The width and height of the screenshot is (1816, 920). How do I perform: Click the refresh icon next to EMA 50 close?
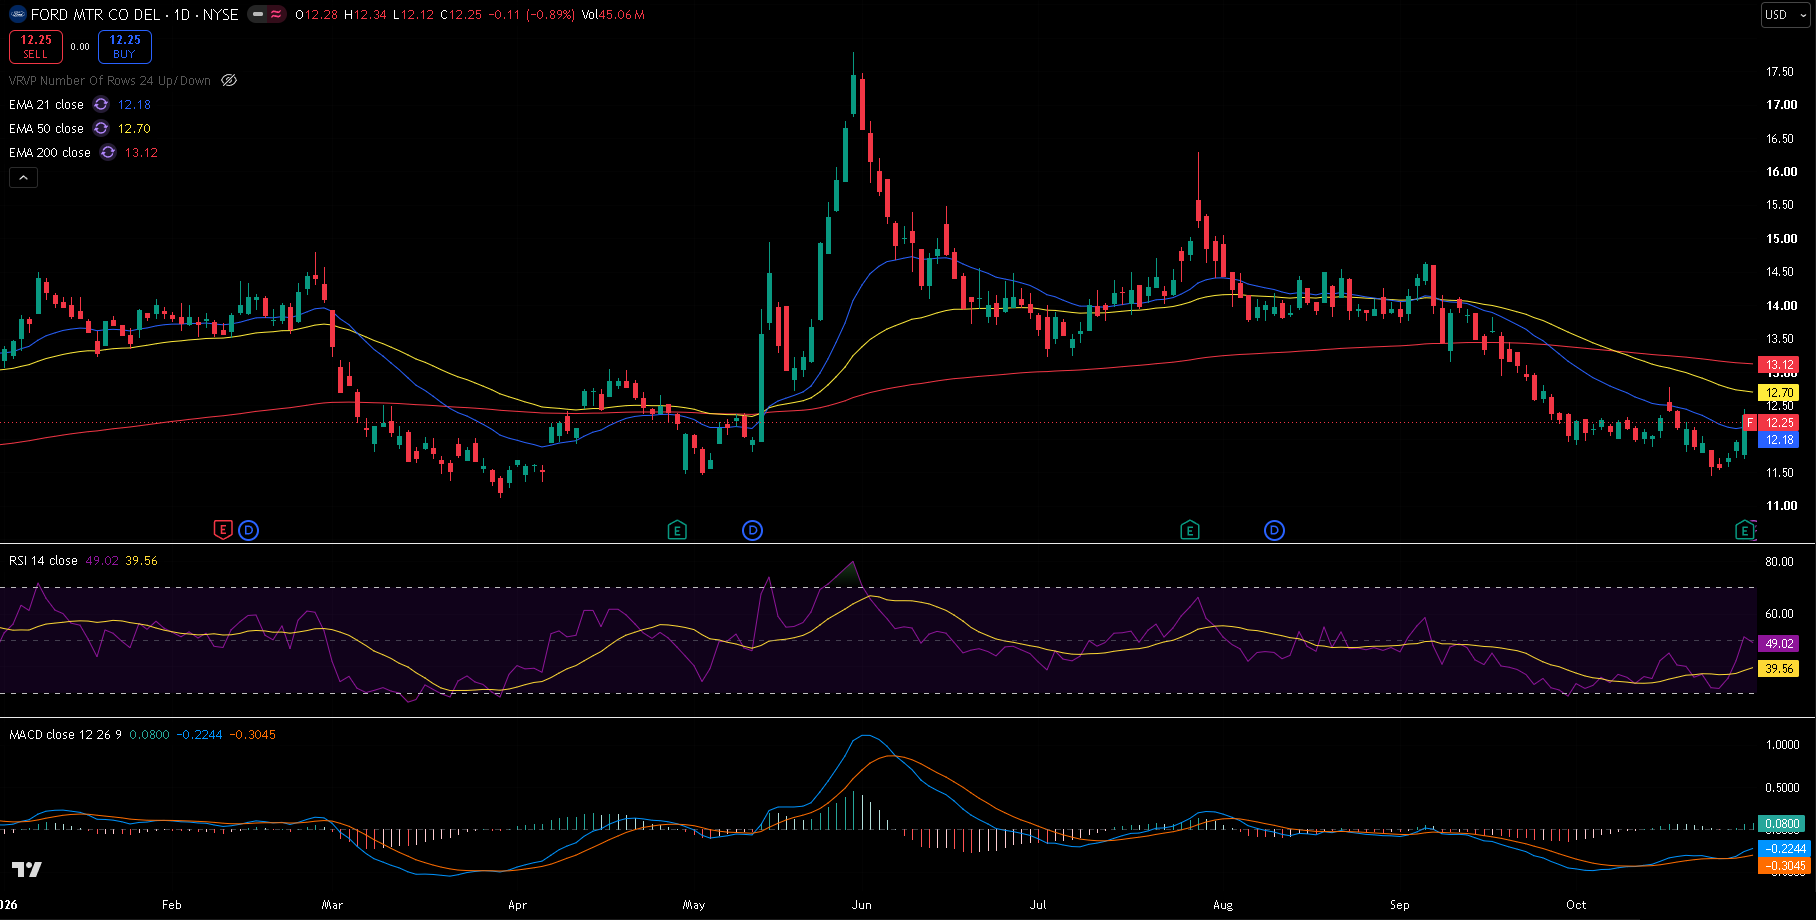point(101,128)
